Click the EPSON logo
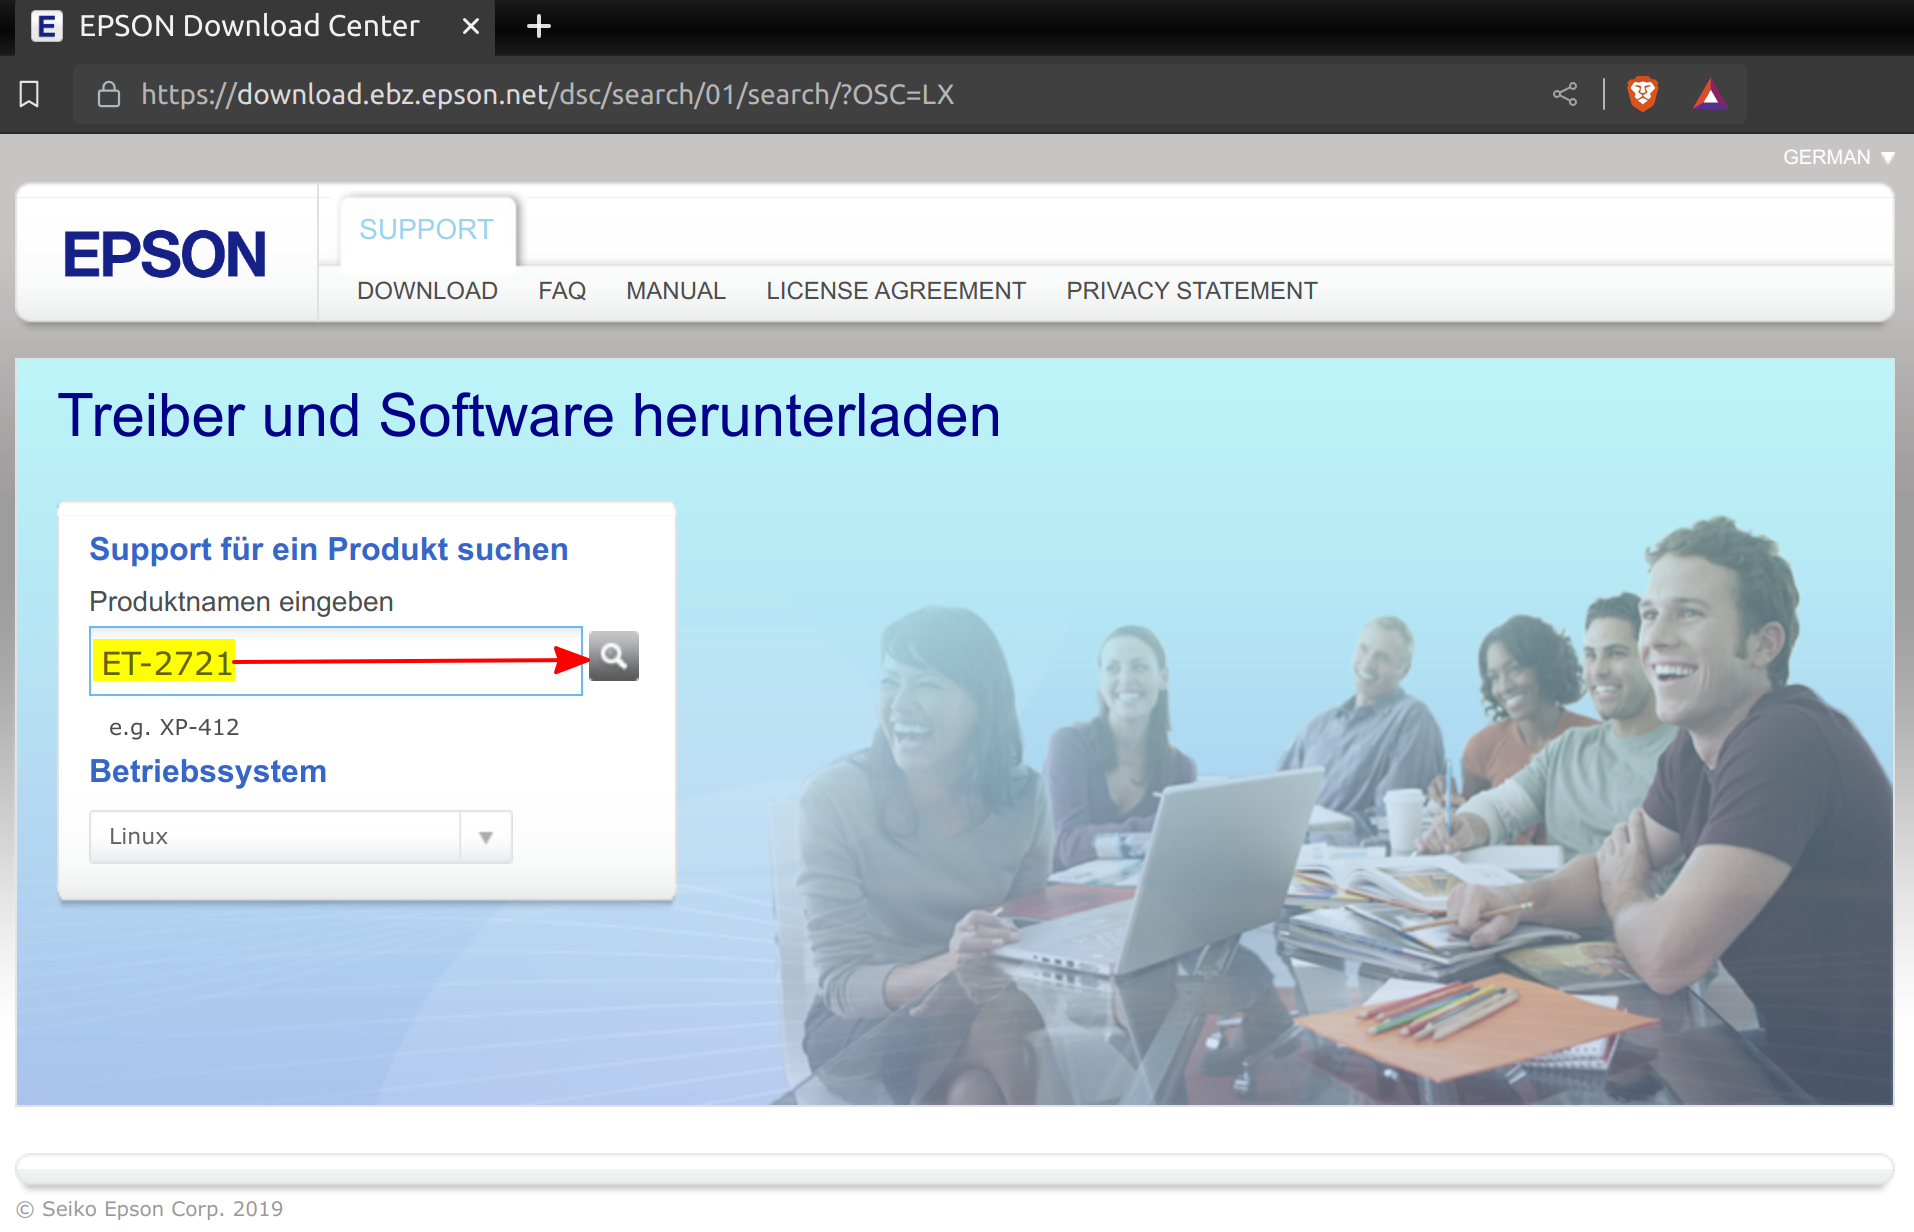This screenshot has width=1914, height=1232. 165,254
